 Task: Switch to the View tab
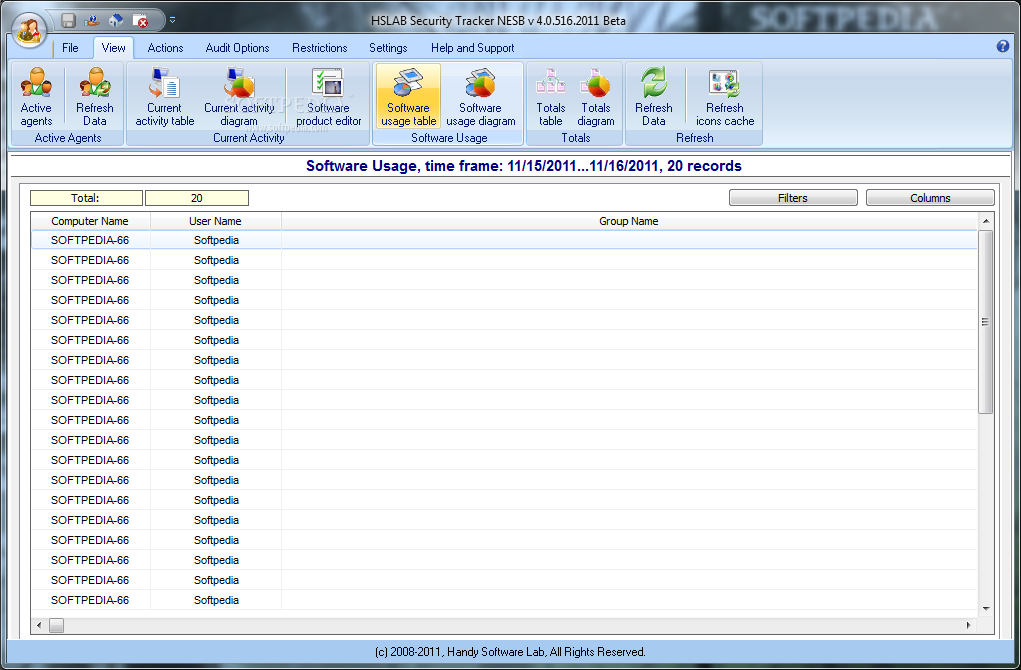113,48
